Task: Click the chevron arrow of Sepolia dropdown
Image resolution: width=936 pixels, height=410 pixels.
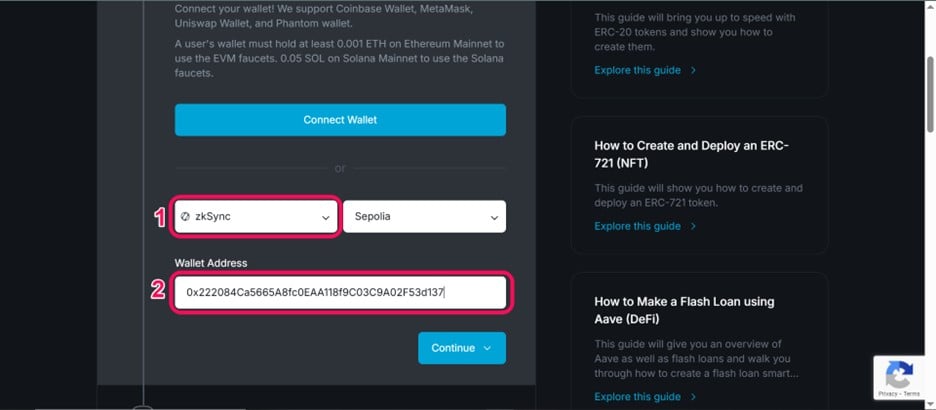Action: tap(494, 218)
